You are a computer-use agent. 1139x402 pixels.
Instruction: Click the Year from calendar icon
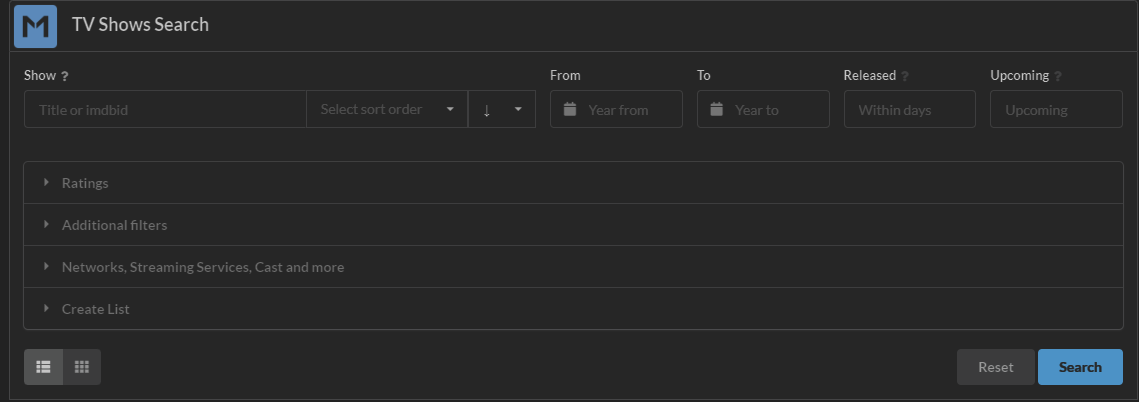[570, 110]
